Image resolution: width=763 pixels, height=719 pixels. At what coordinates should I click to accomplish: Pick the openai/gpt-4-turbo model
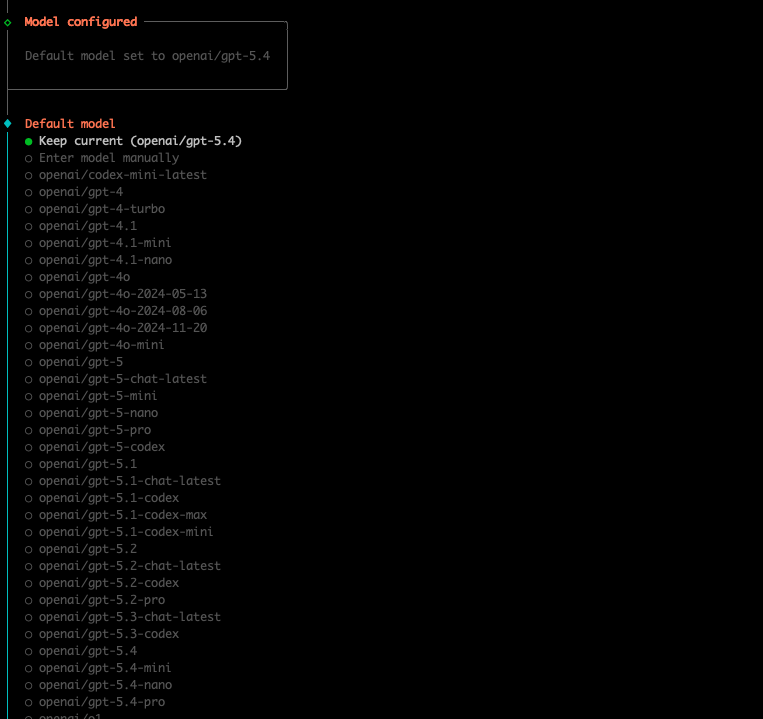[x=102, y=209]
